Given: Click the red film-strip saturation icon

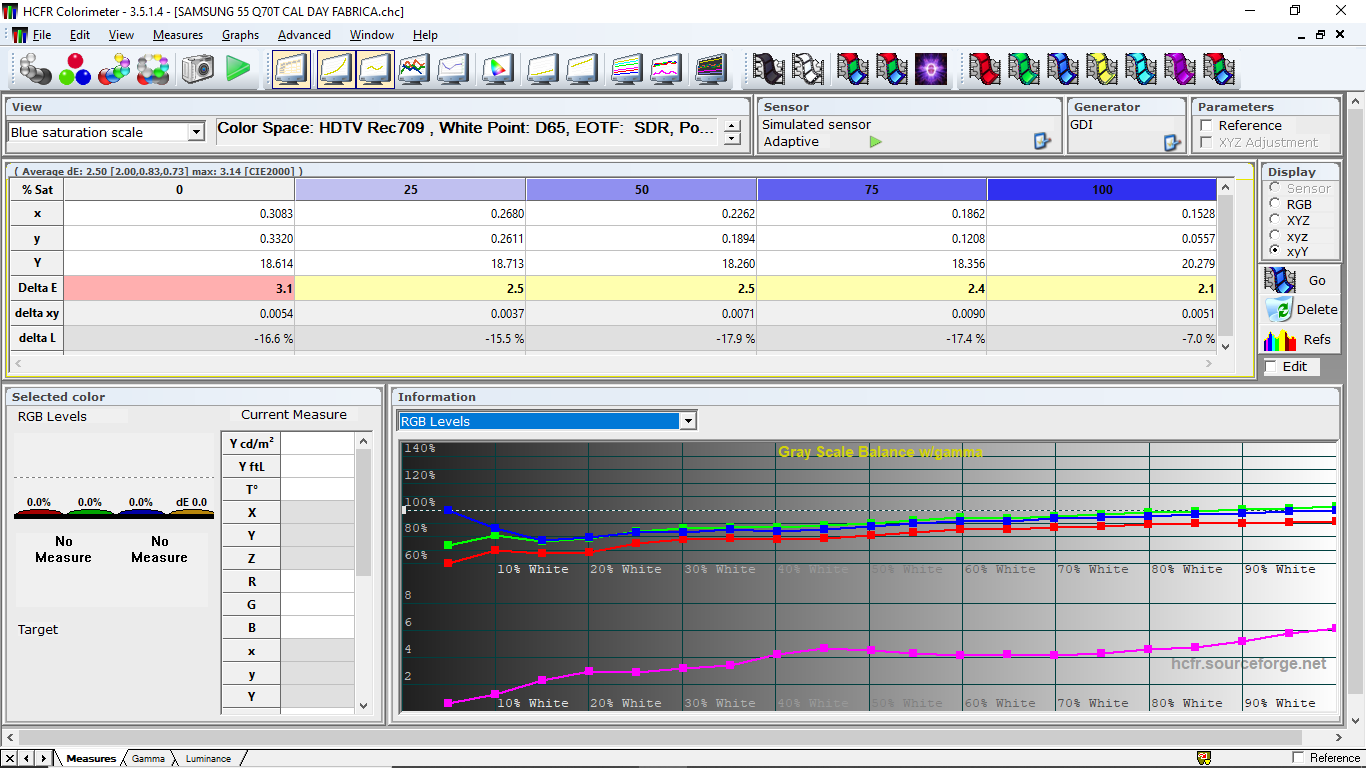Looking at the screenshot, I should tap(985, 69).
